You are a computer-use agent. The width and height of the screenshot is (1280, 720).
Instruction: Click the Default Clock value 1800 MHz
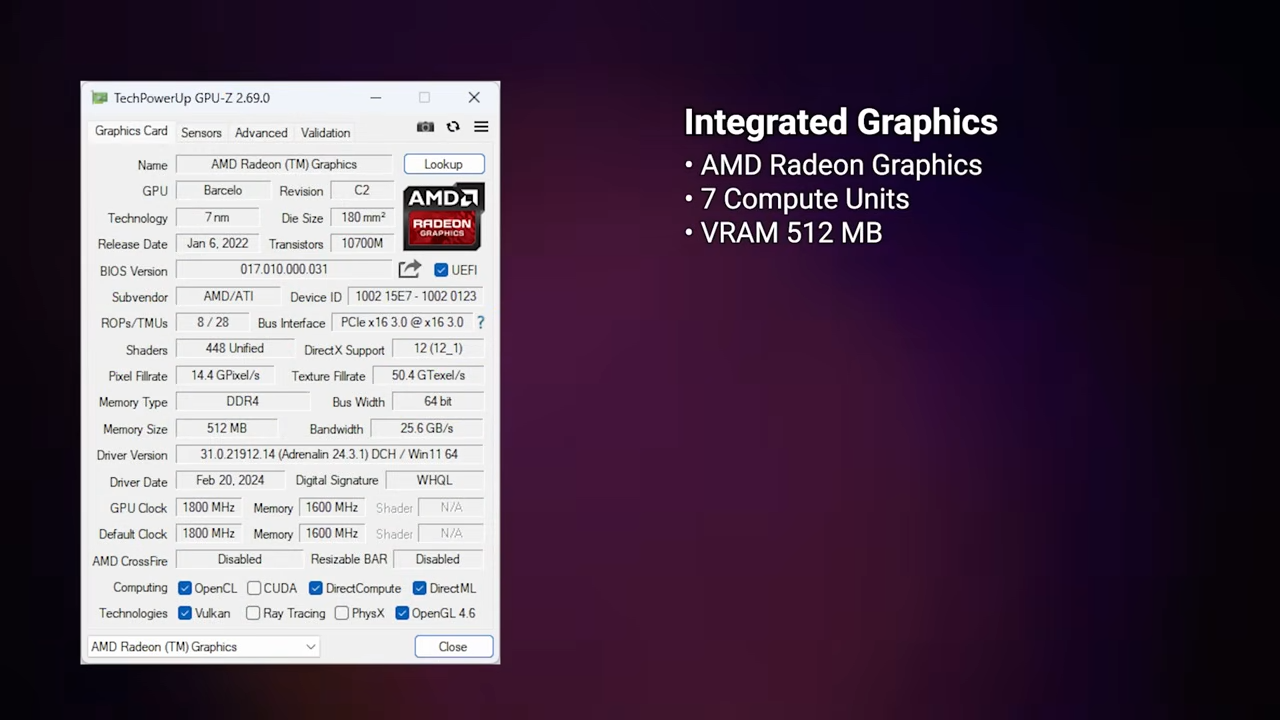(x=208, y=533)
